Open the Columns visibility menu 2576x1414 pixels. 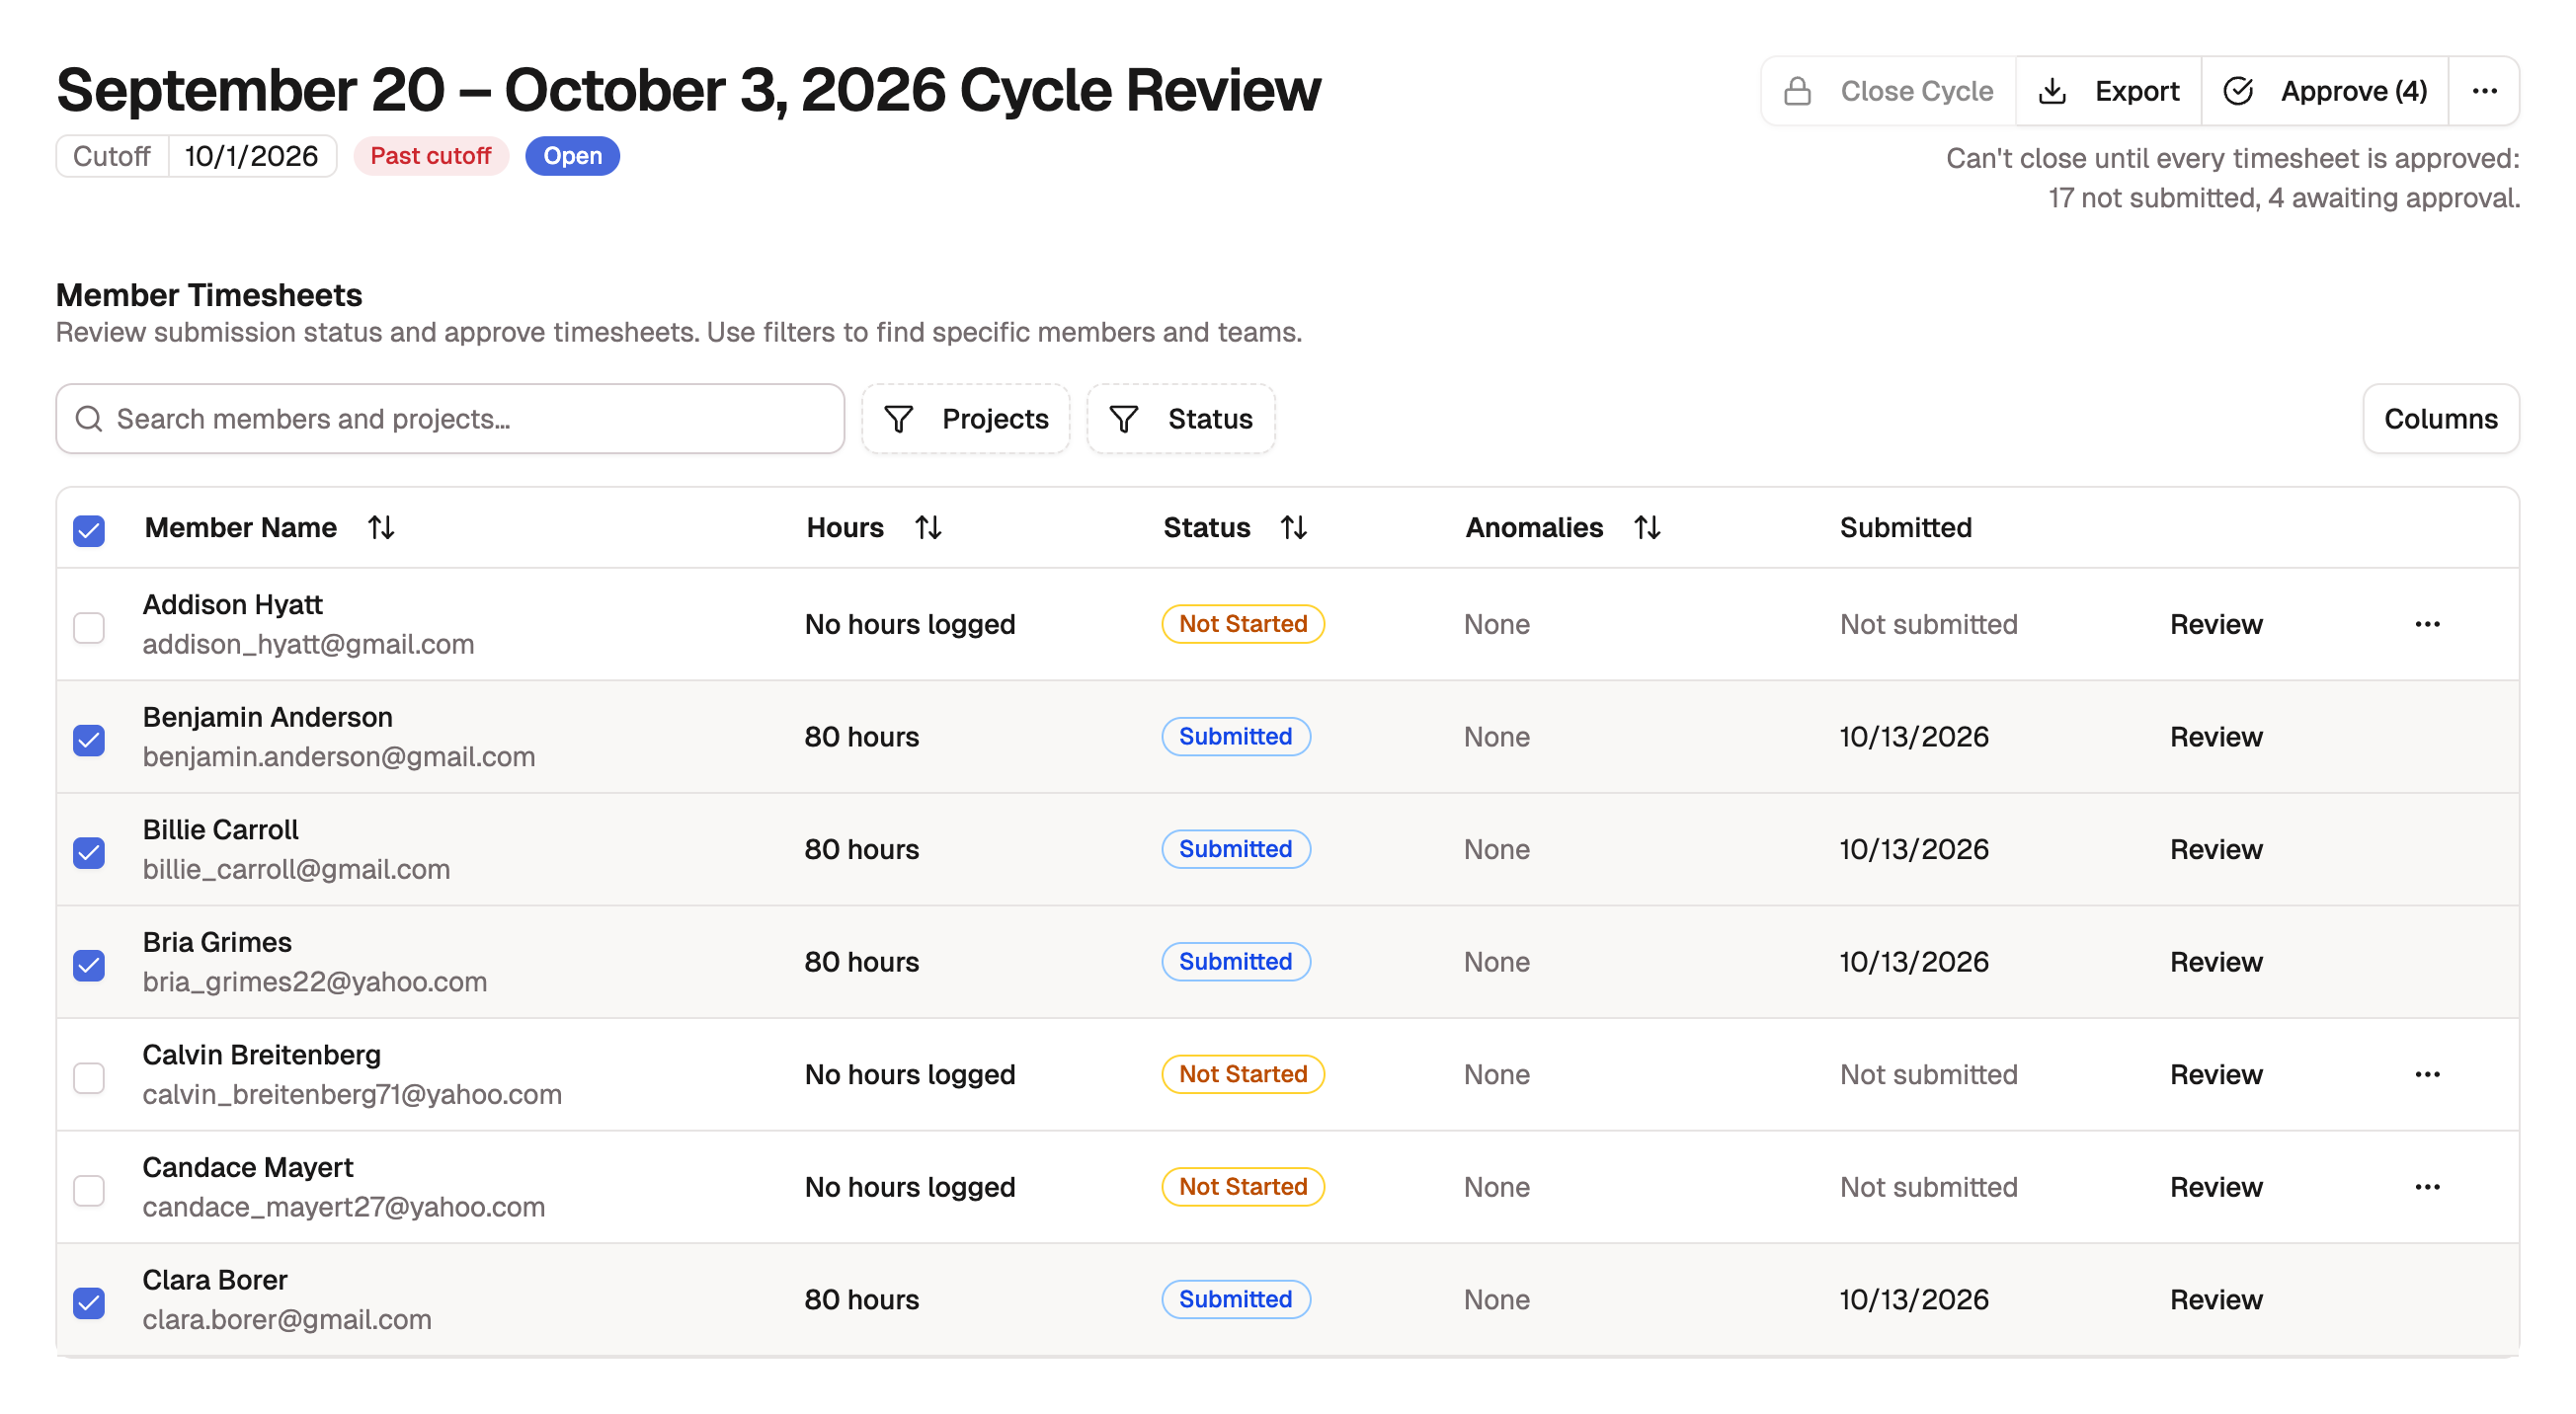pos(2440,419)
